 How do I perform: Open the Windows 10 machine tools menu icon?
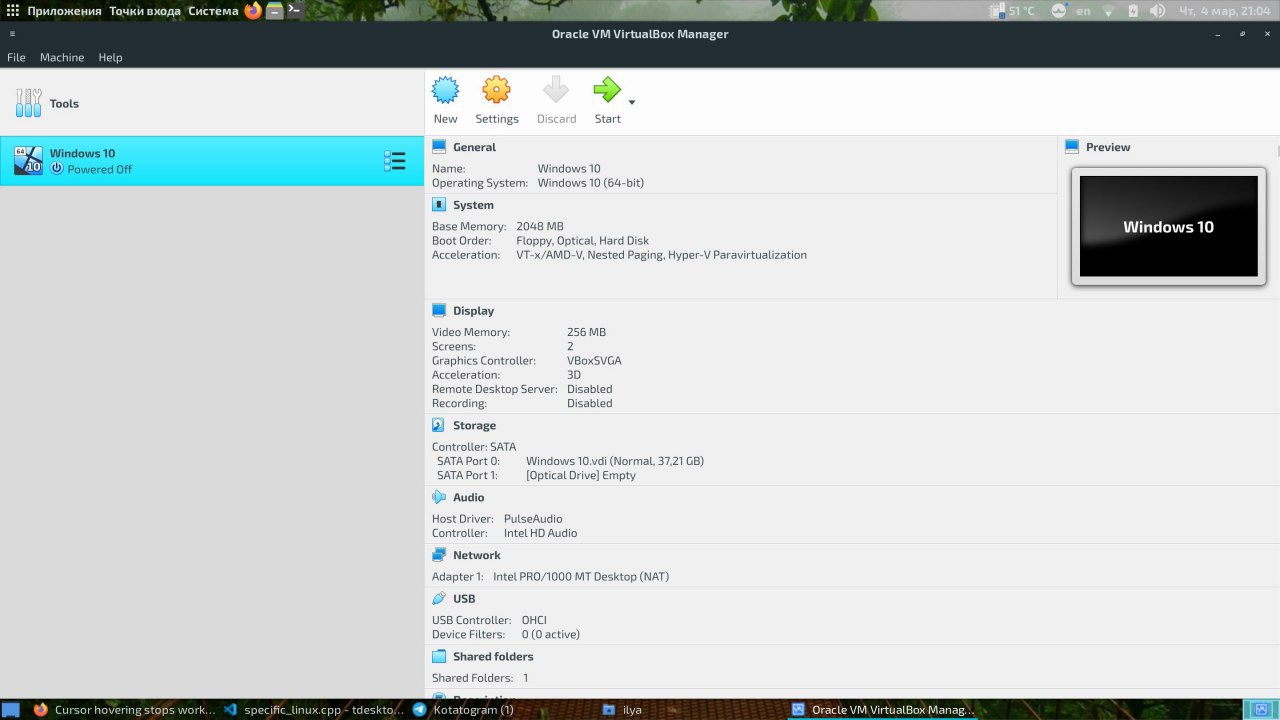tap(395, 161)
